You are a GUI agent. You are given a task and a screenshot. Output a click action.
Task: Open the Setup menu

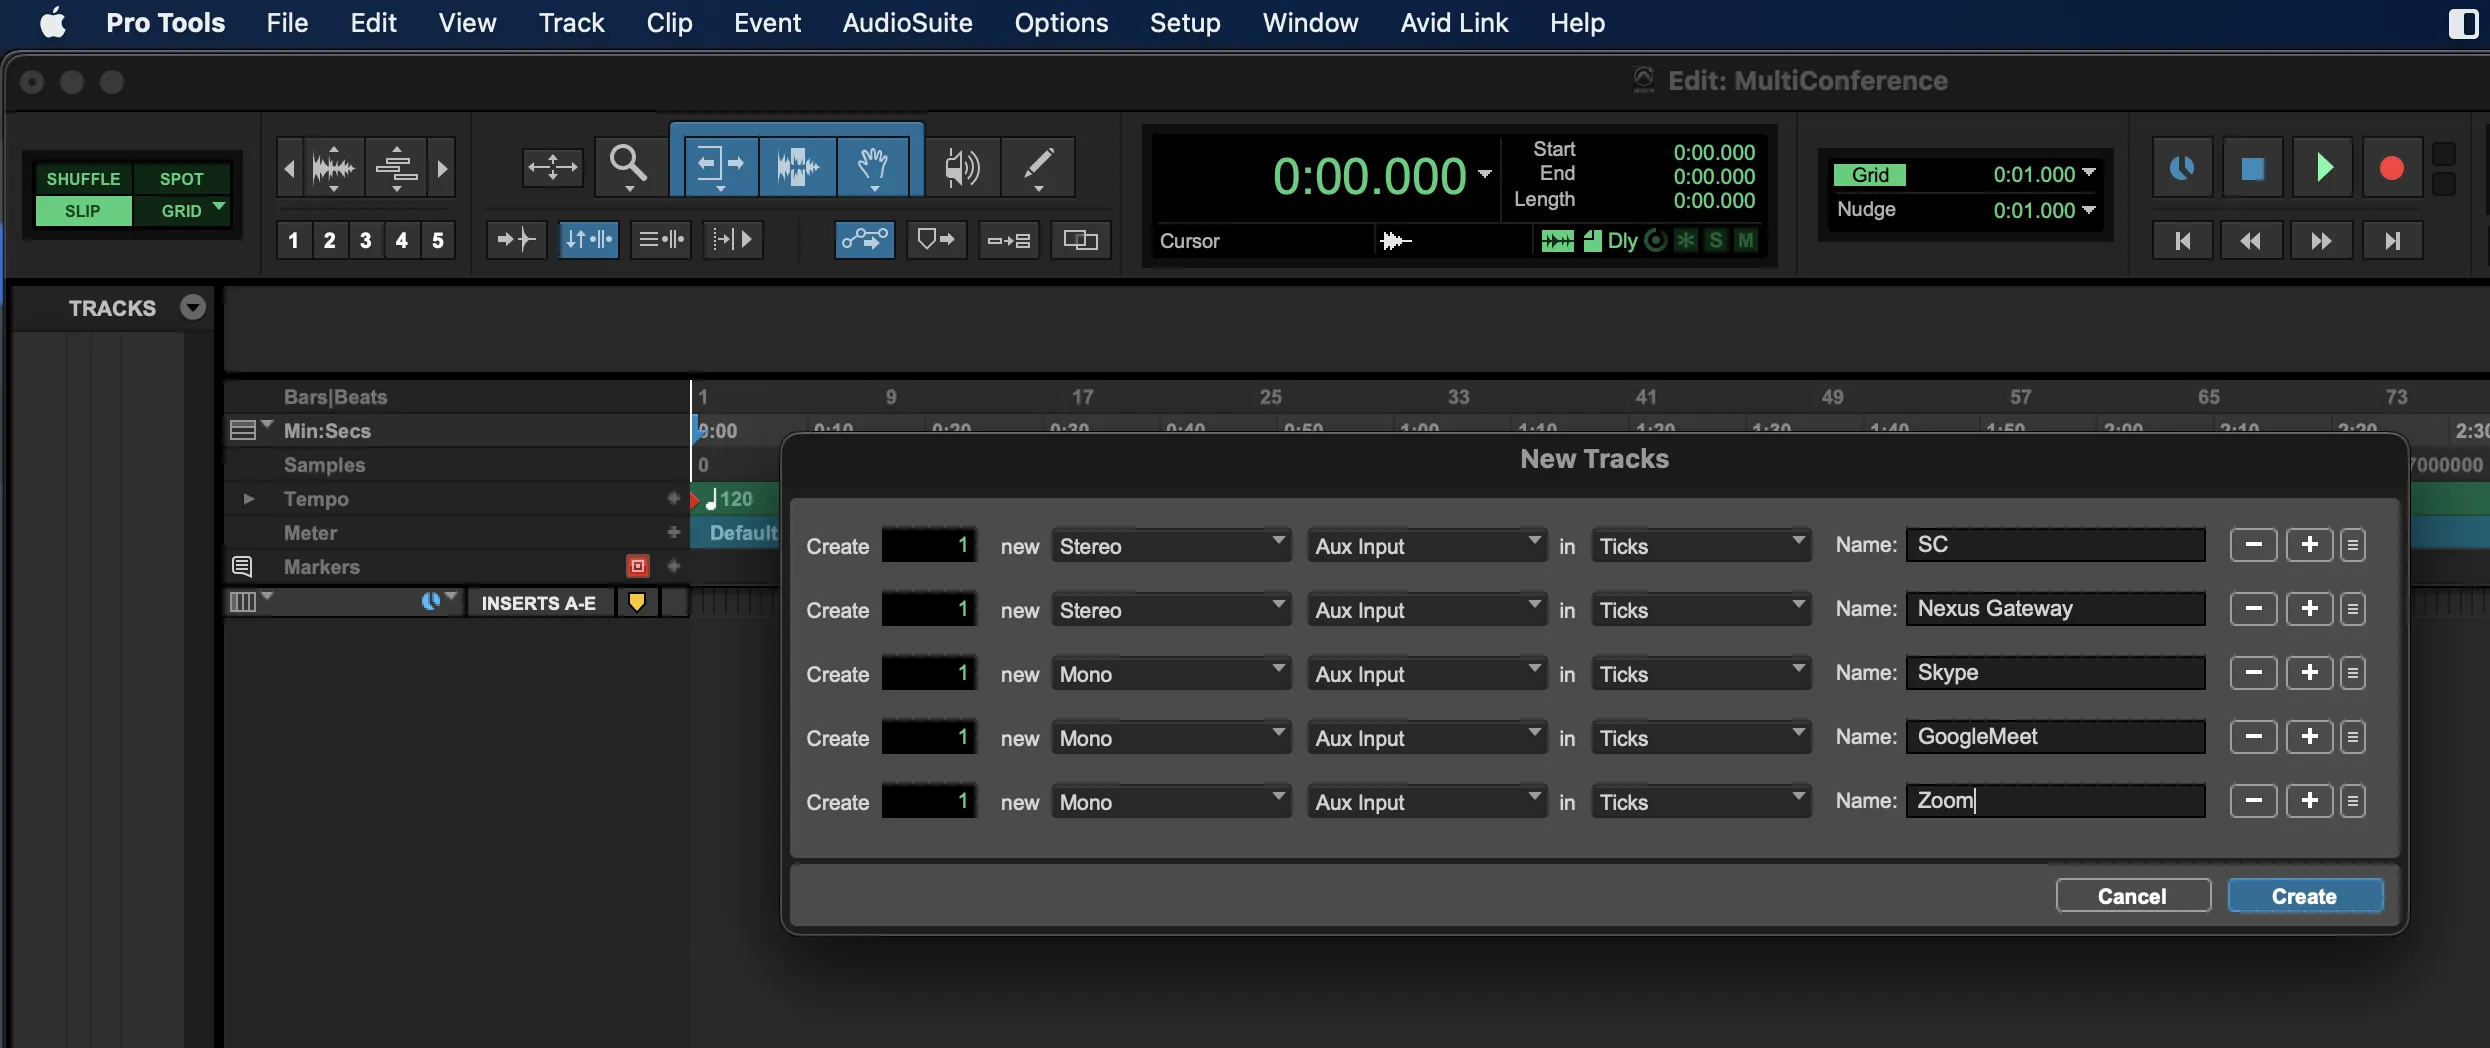[x=1185, y=23]
